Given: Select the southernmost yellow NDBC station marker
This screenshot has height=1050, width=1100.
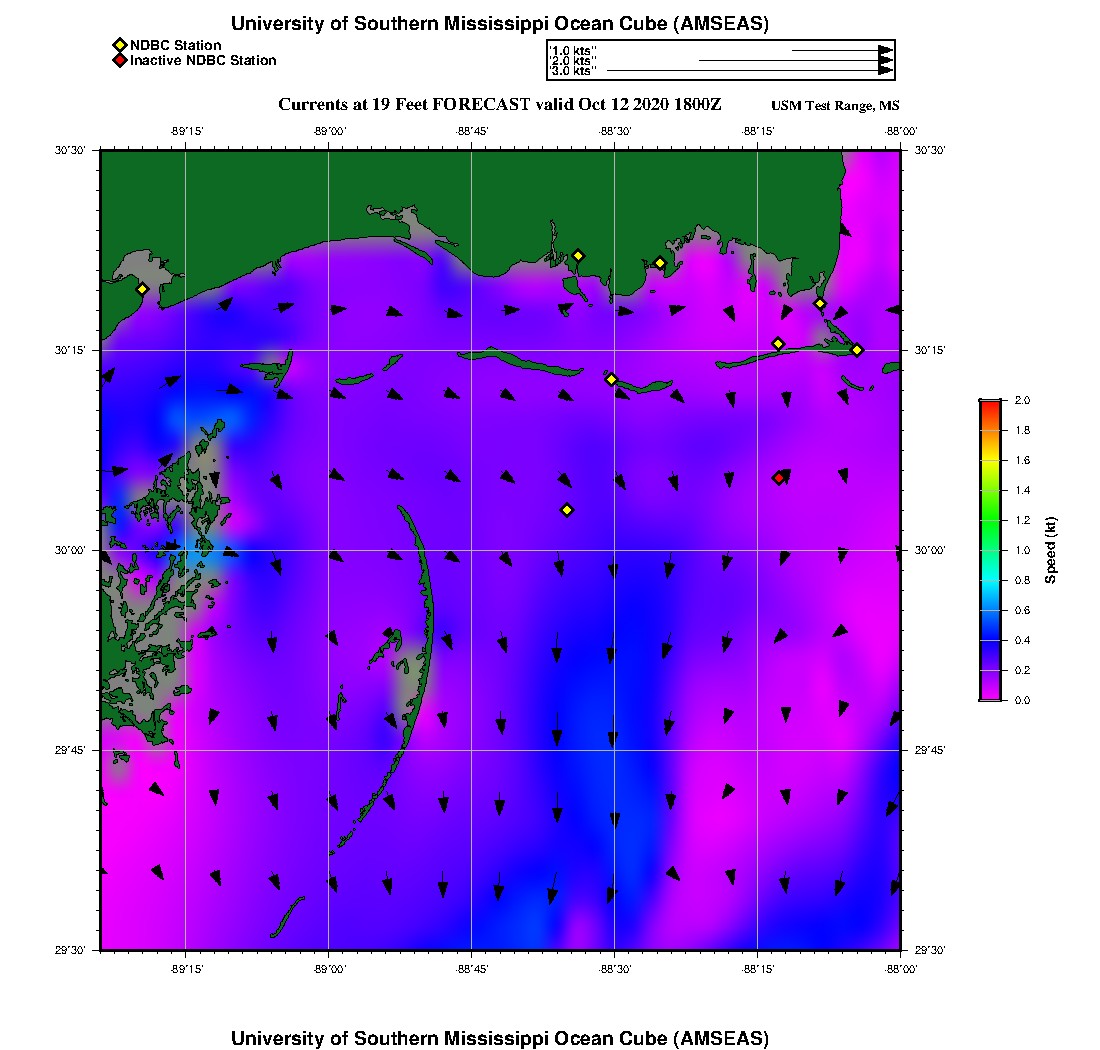Looking at the screenshot, I should click(x=567, y=510).
